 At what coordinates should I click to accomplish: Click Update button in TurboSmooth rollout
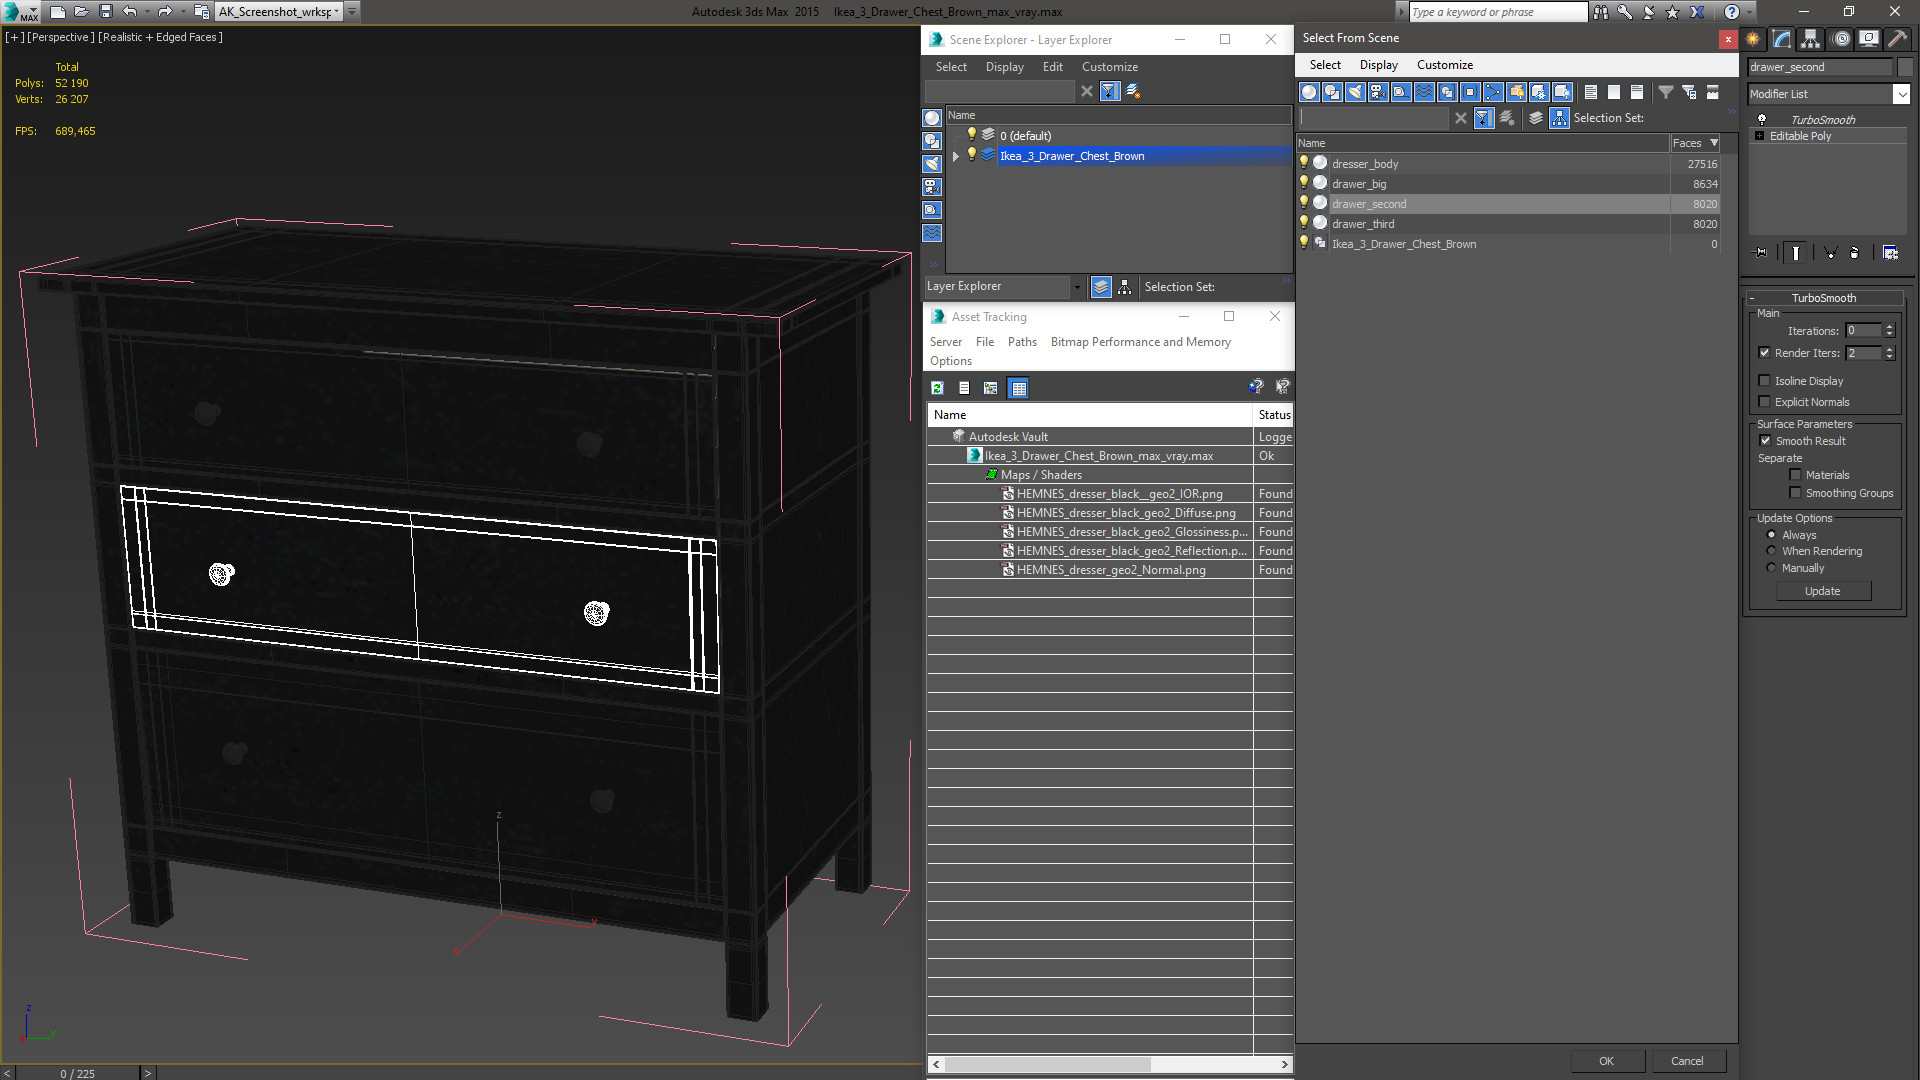1822,591
